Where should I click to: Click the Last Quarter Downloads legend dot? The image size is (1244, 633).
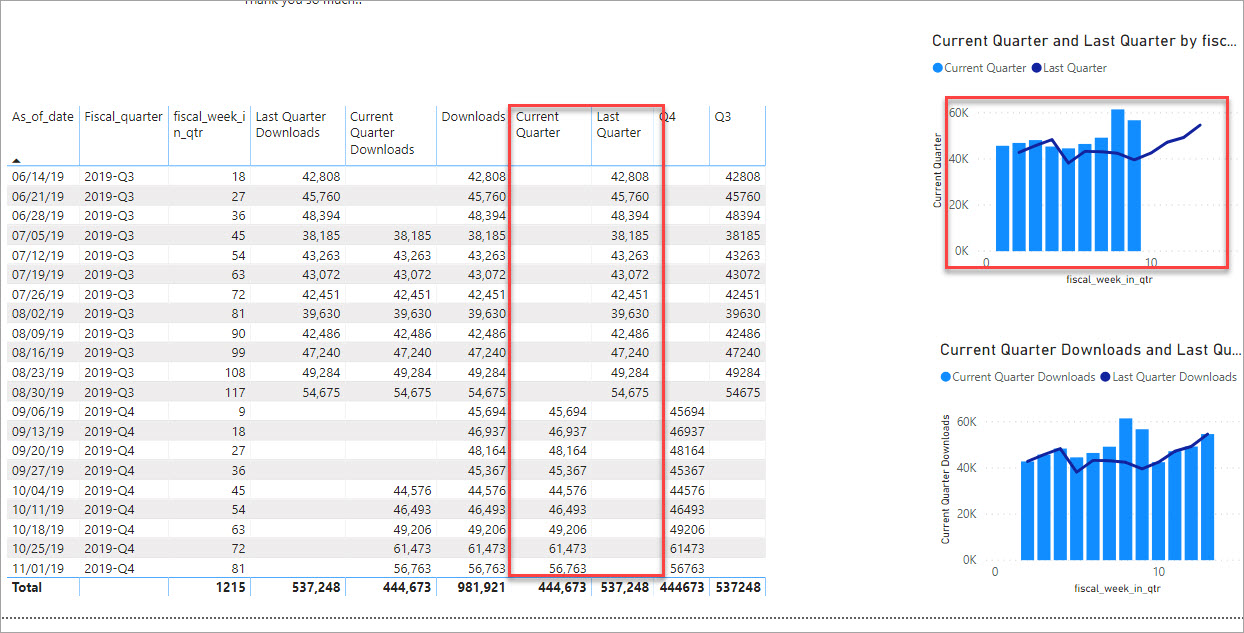(x=1105, y=377)
